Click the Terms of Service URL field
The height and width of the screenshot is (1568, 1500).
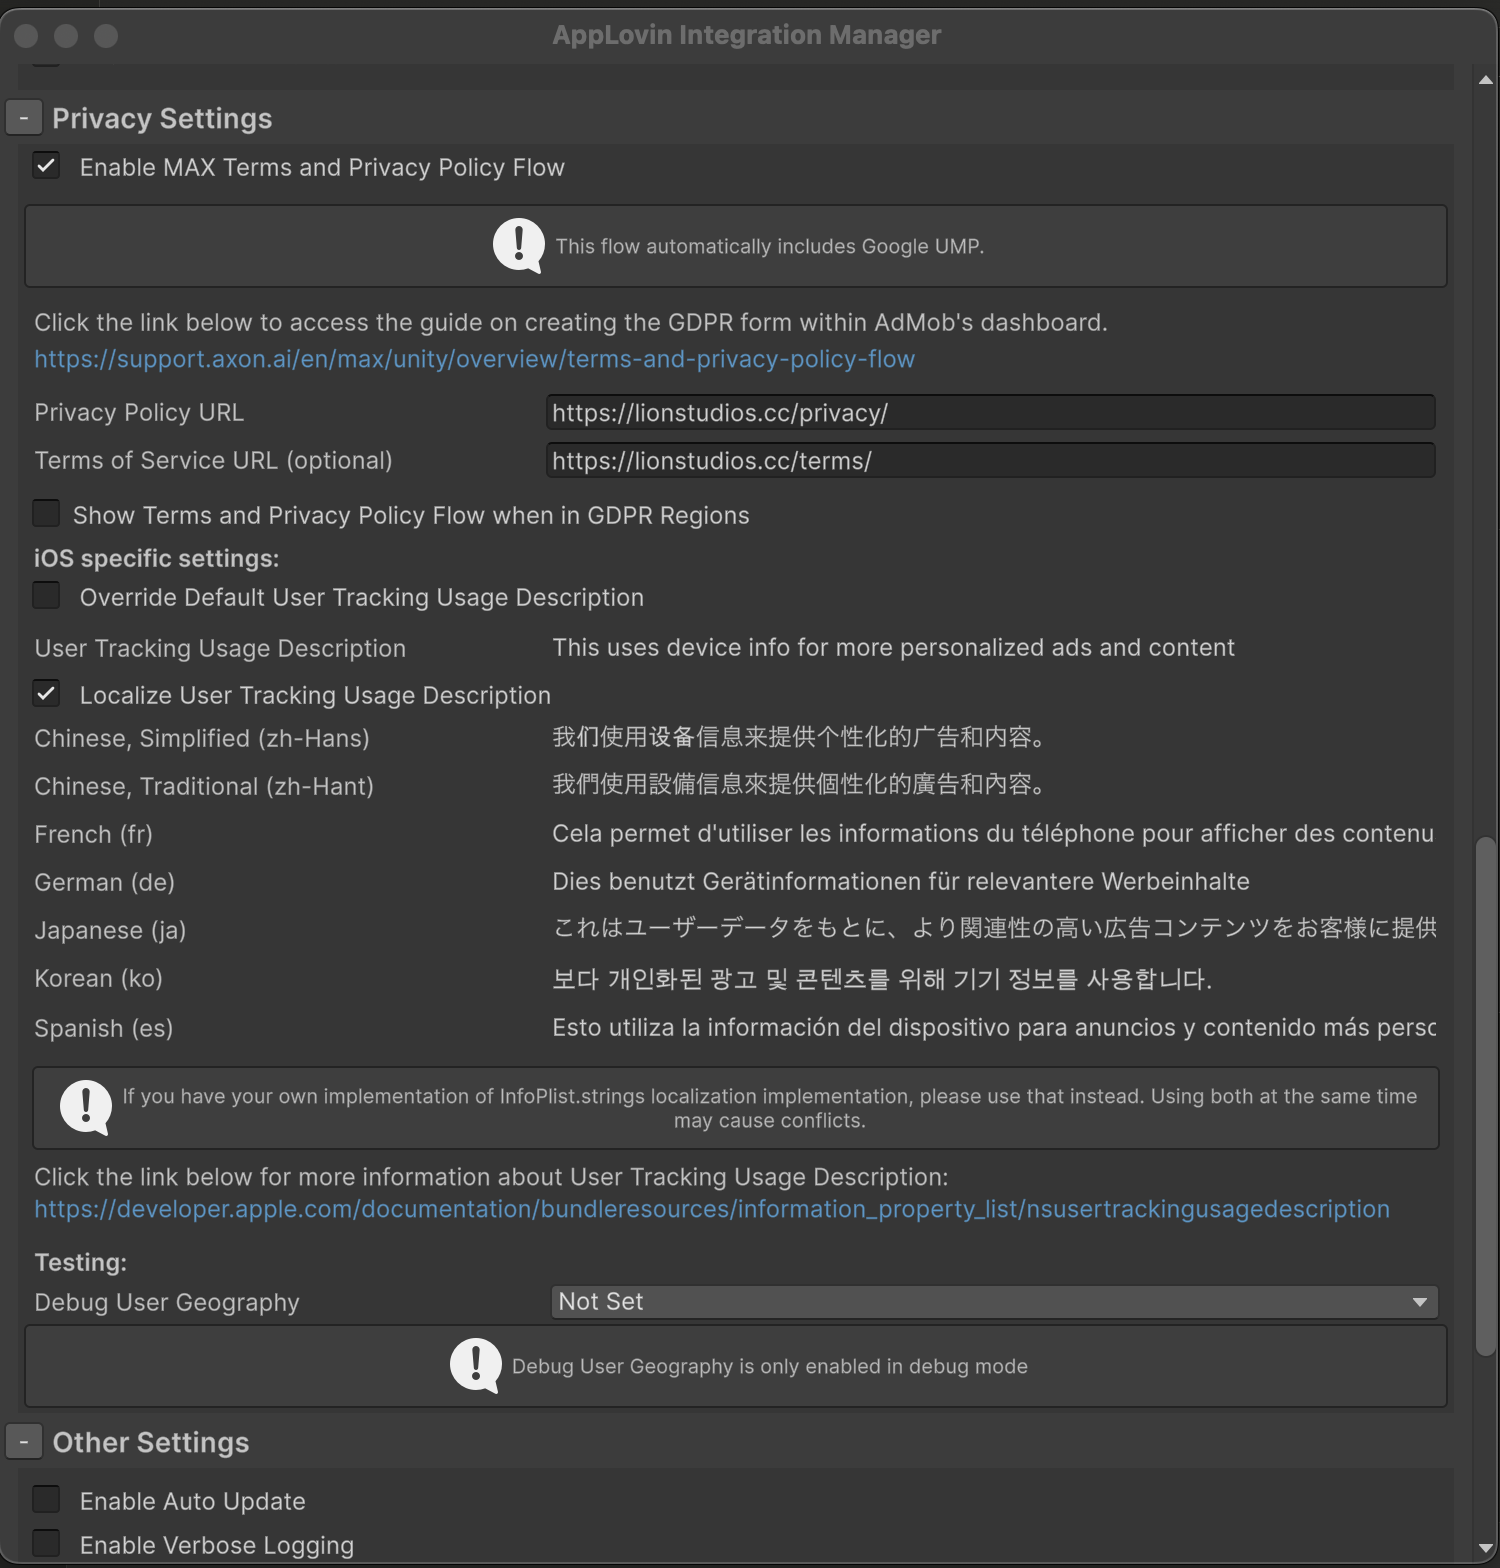point(990,460)
